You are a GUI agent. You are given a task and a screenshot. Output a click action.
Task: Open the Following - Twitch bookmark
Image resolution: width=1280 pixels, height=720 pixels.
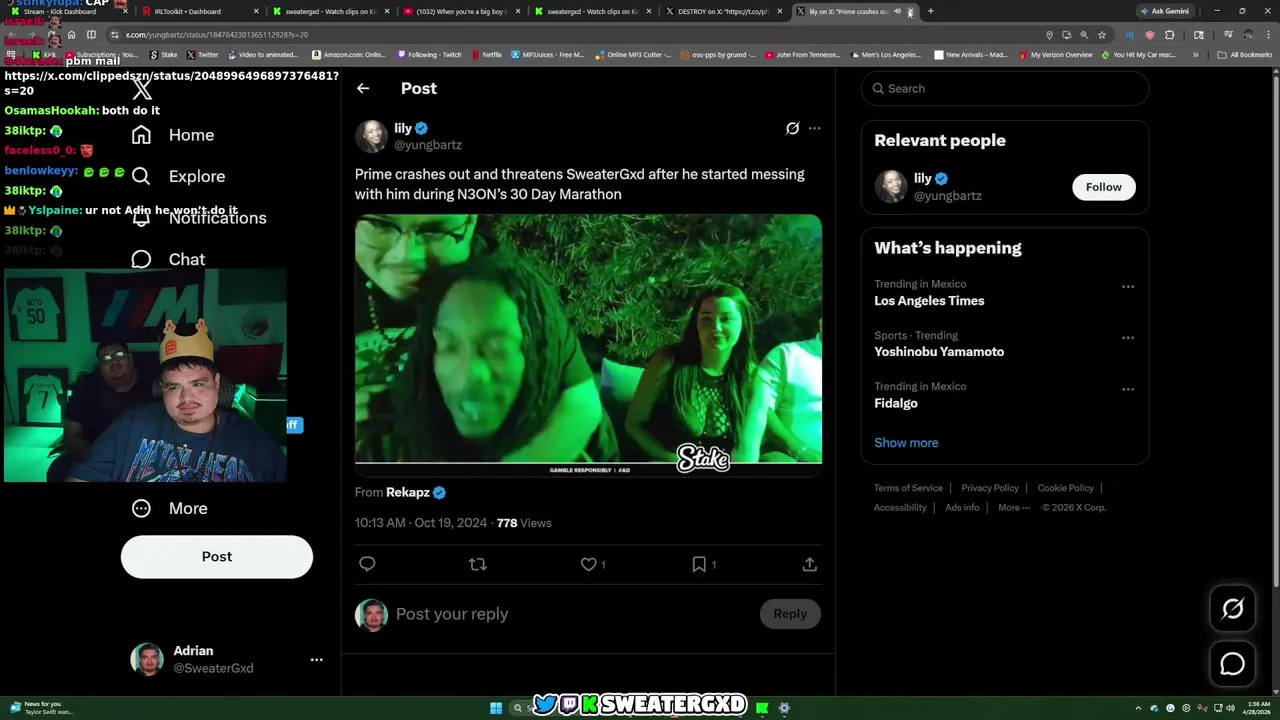[430, 55]
